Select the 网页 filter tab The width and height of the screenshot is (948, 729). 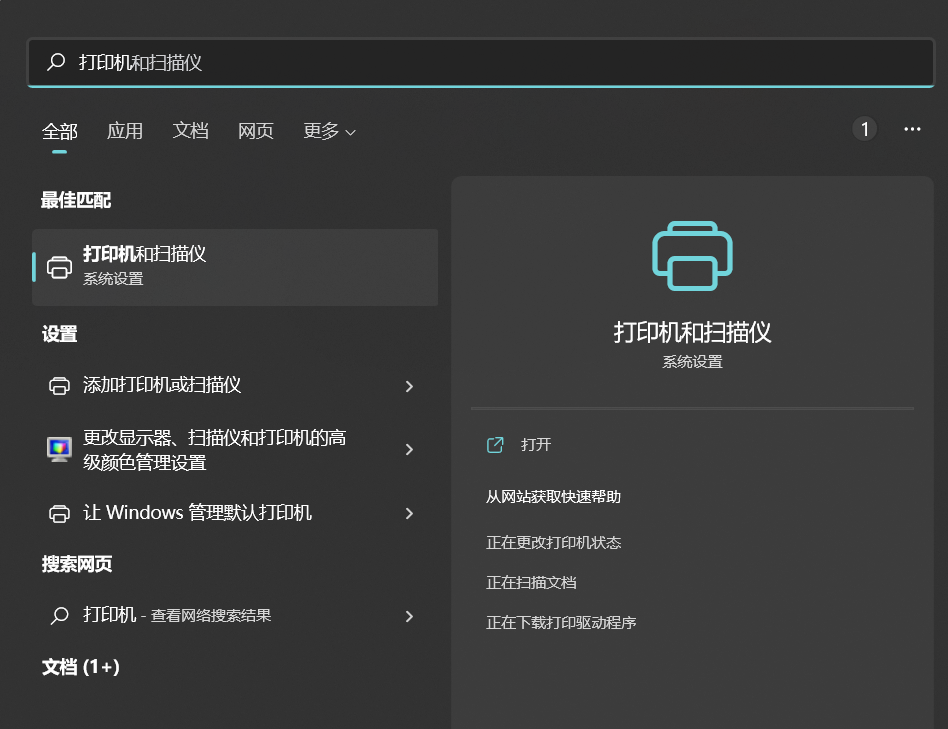click(256, 131)
